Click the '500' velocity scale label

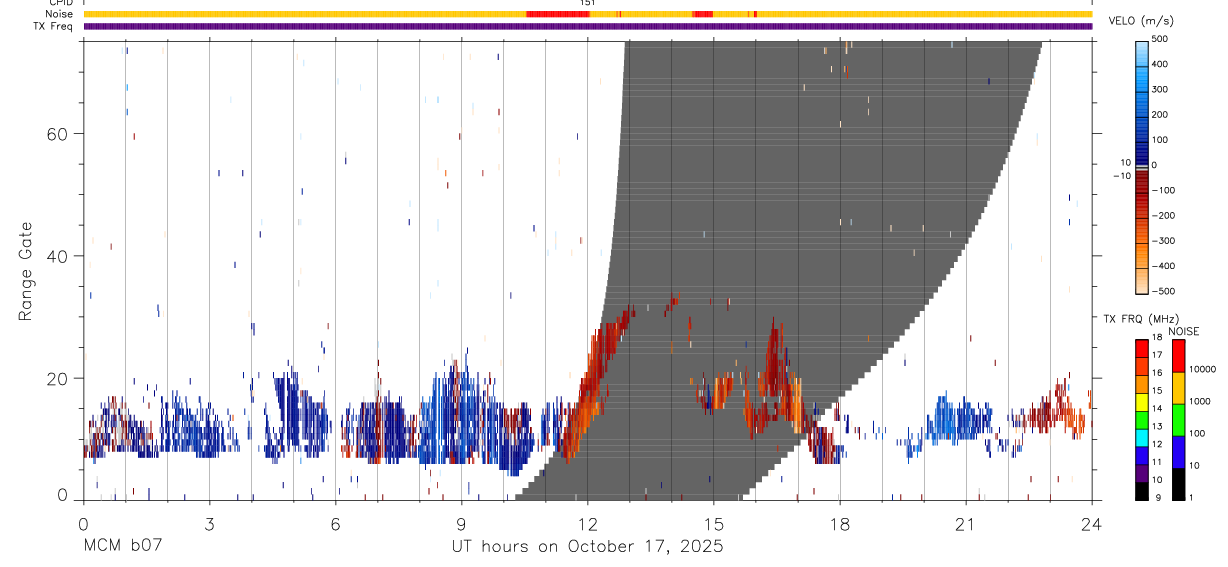pyautogui.click(x=1160, y=38)
